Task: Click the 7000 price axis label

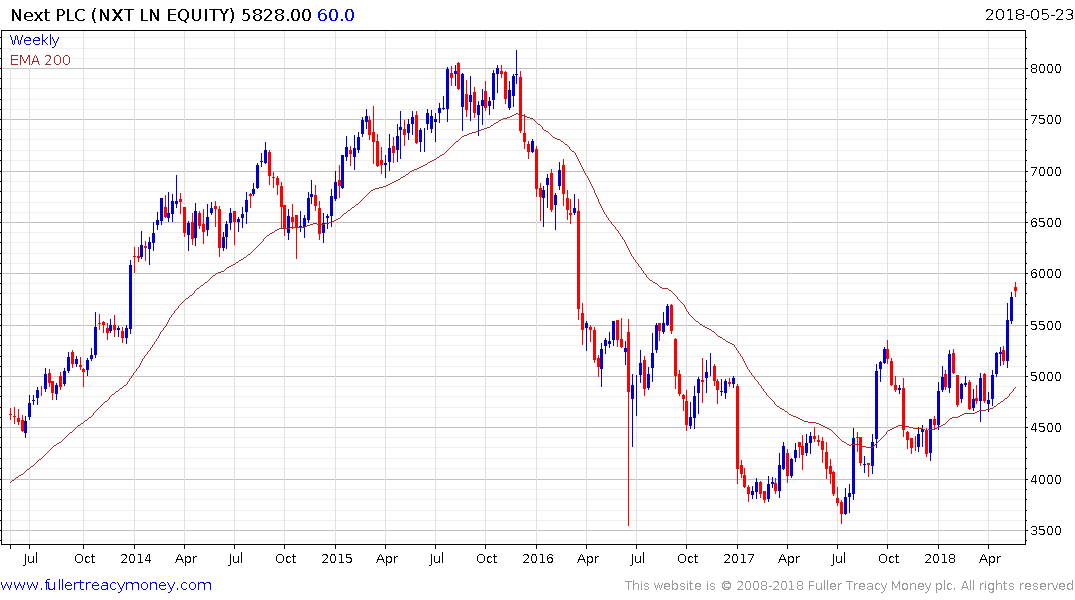Action: 1046,171
